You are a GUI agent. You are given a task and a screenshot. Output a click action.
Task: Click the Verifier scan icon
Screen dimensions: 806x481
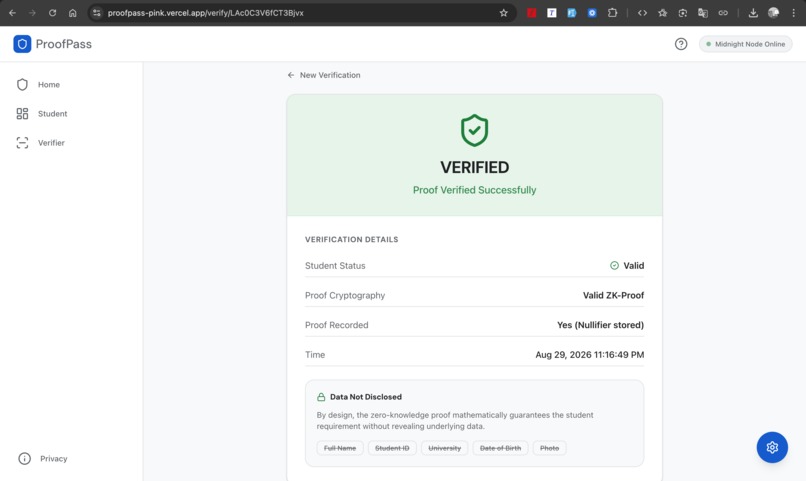[x=22, y=143]
